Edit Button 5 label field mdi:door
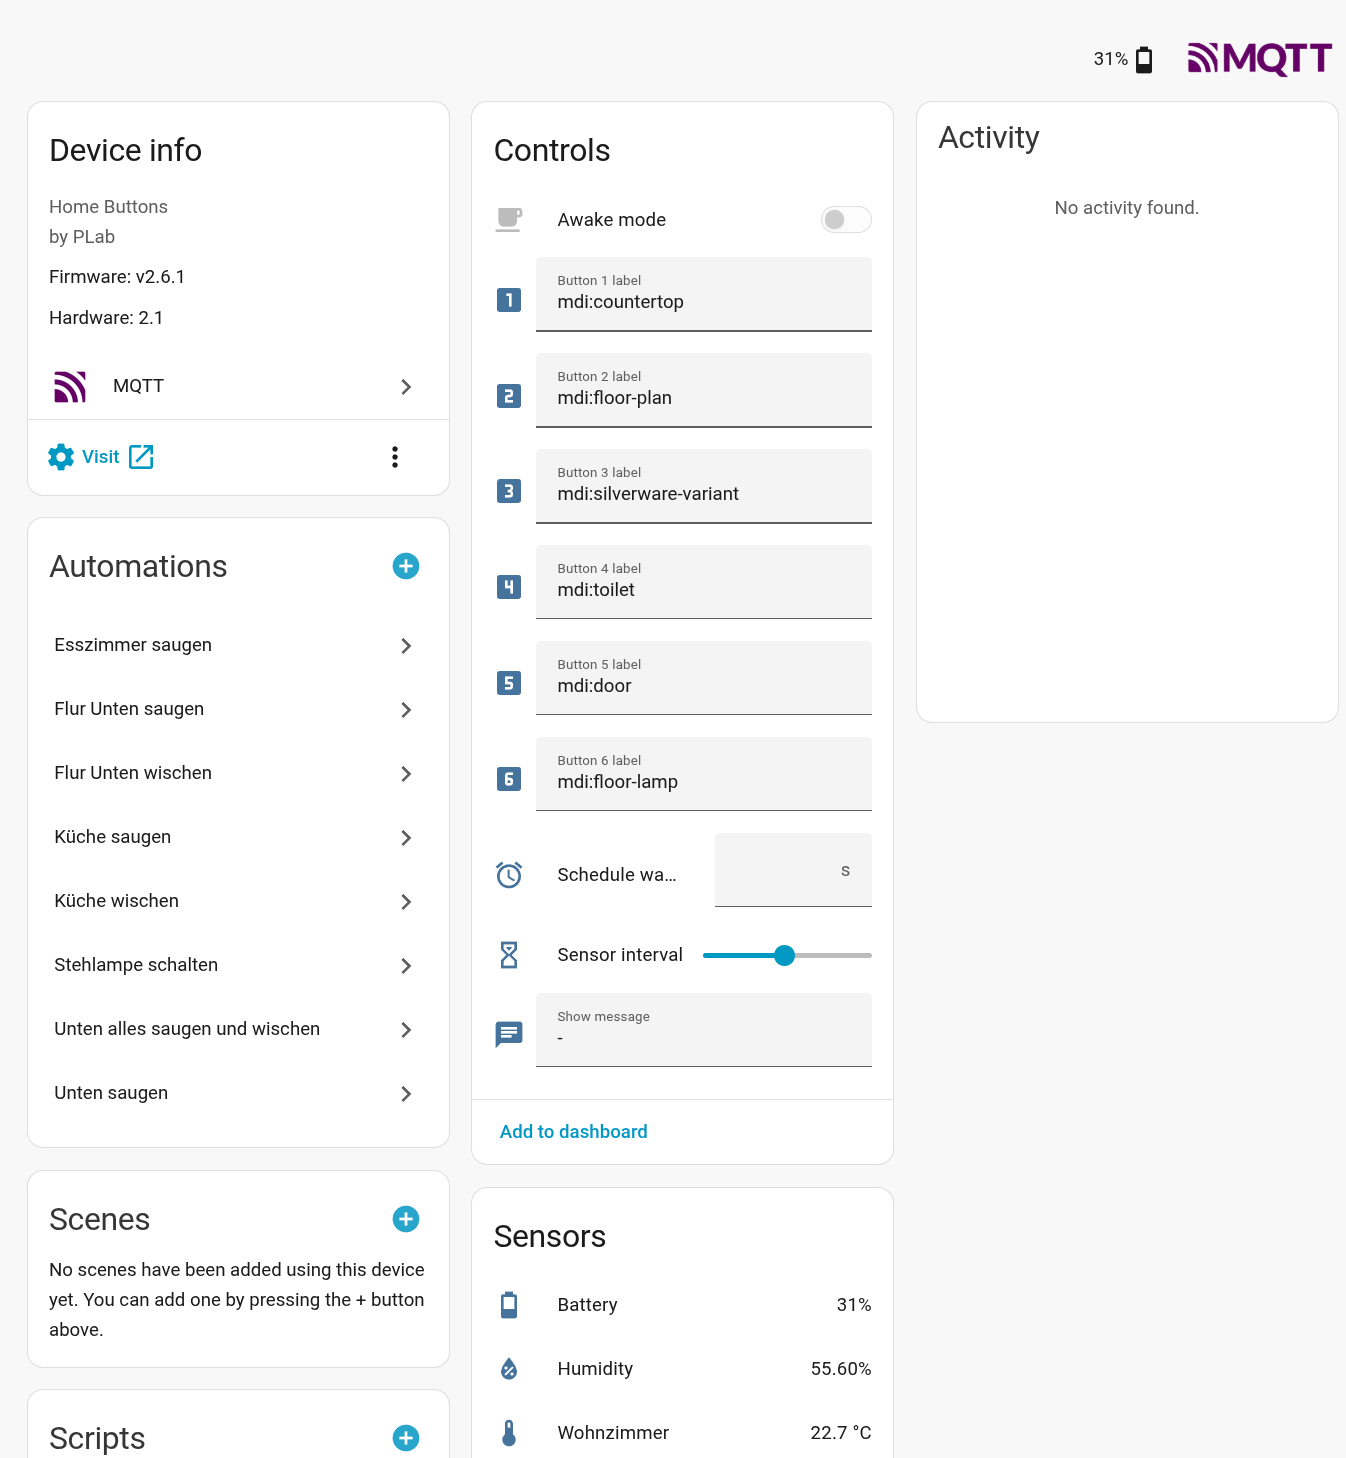This screenshot has width=1346, height=1458. click(704, 678)
